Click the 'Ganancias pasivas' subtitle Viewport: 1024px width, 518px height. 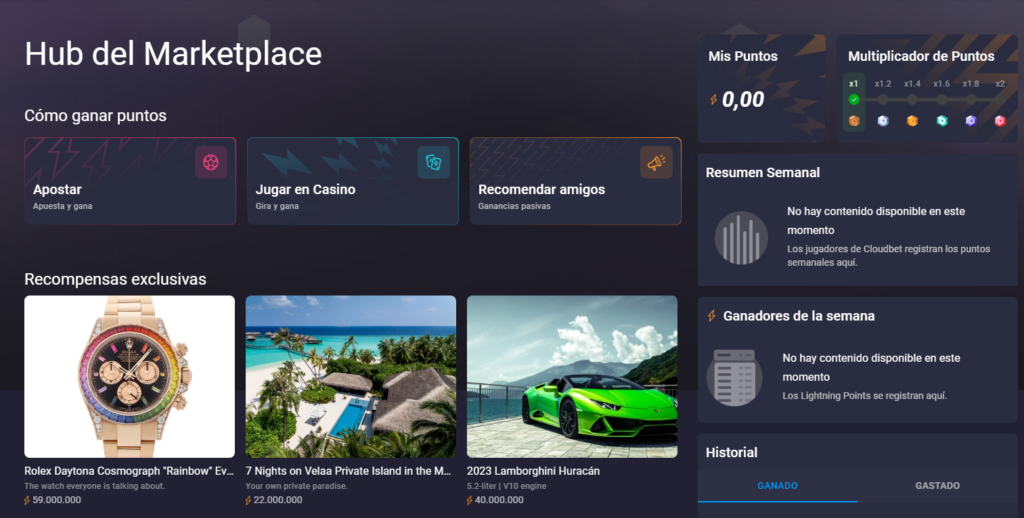coord(515,206)
